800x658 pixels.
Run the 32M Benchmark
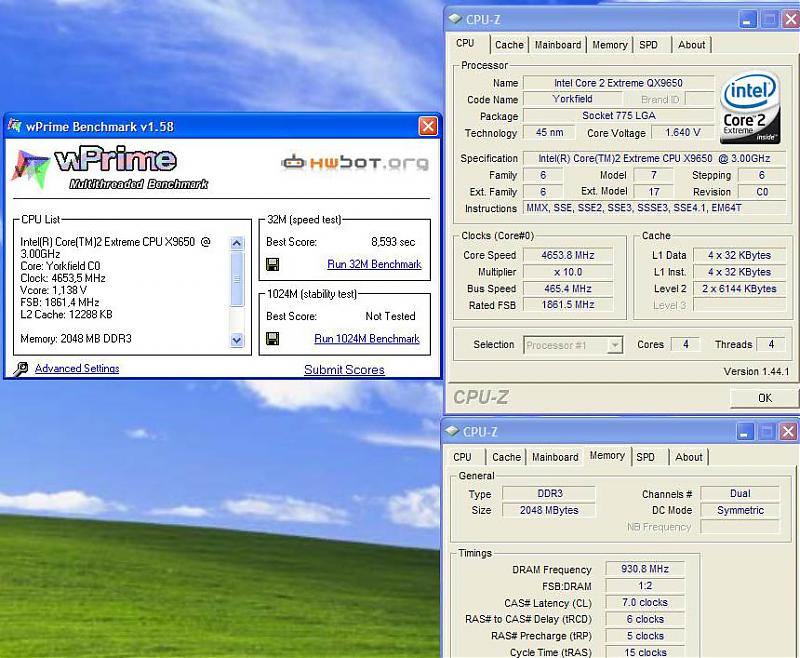coord(374,264)
